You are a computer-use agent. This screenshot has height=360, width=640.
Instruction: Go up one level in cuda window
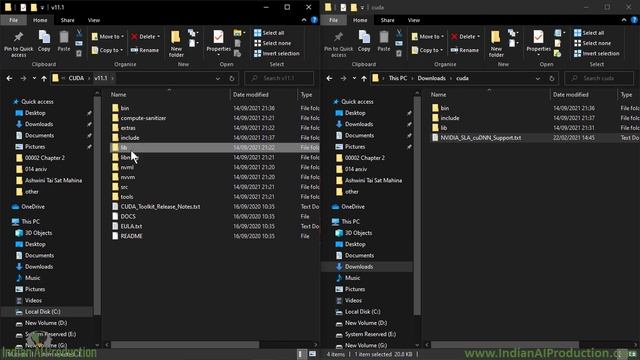point(364,78)
